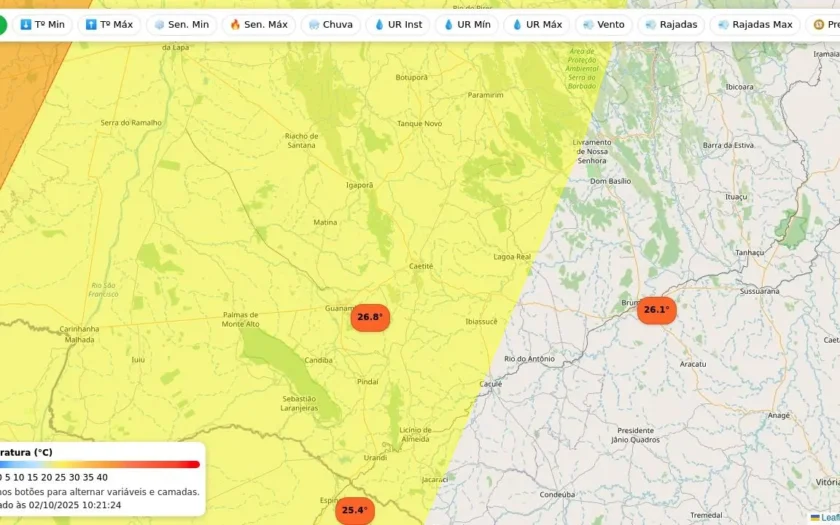The height and width of the screenshot is (525, 840).
Task: Show the Rajadas Max layer
Action: [x=755, y=25]
